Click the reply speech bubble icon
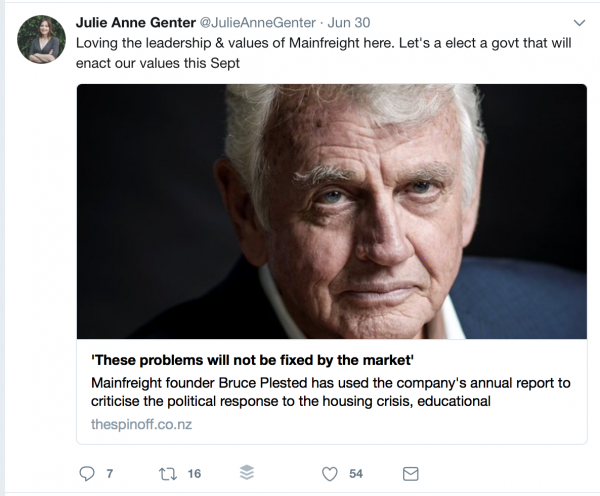 [x=87, y=473]
